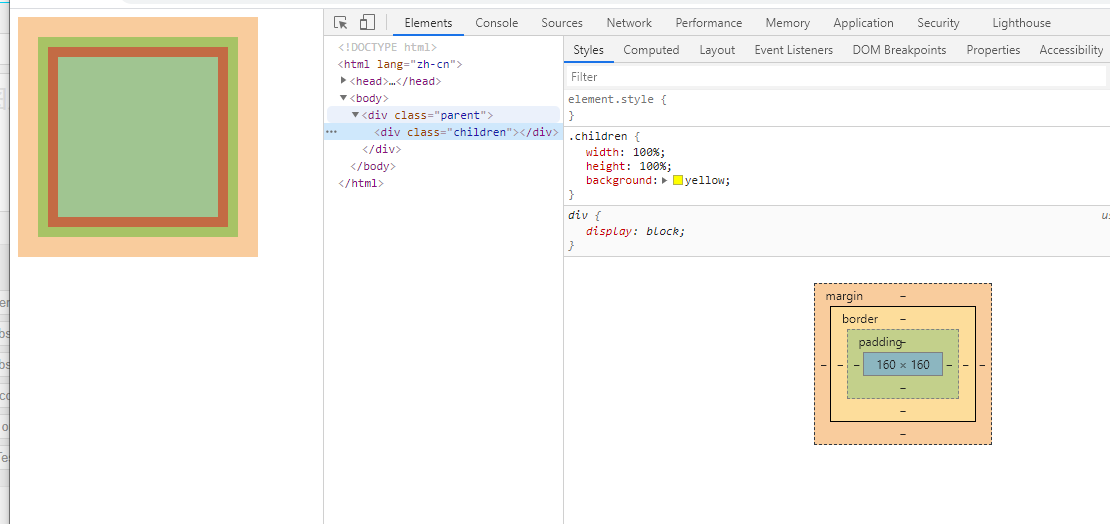
Task: Open the Application tab
Action: [x=863, y=23]
